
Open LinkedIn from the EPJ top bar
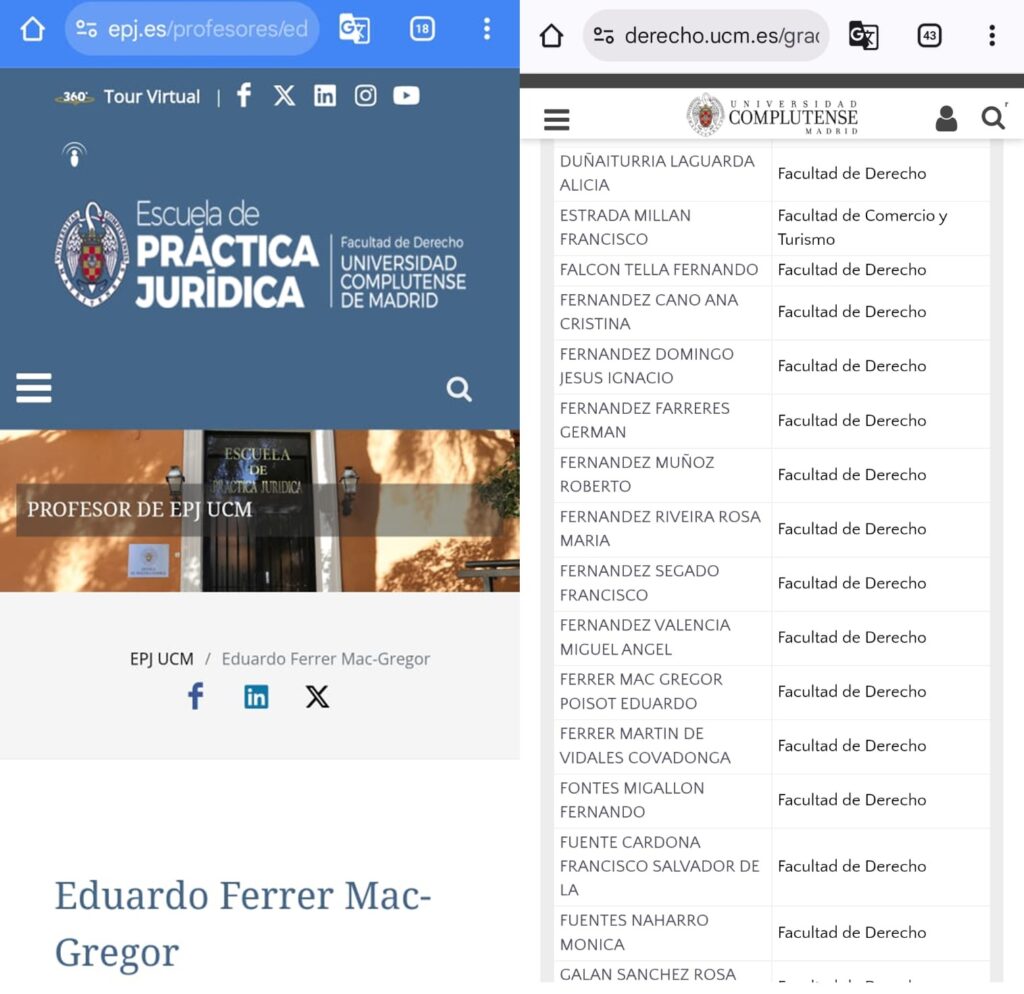tap(325, 95)
